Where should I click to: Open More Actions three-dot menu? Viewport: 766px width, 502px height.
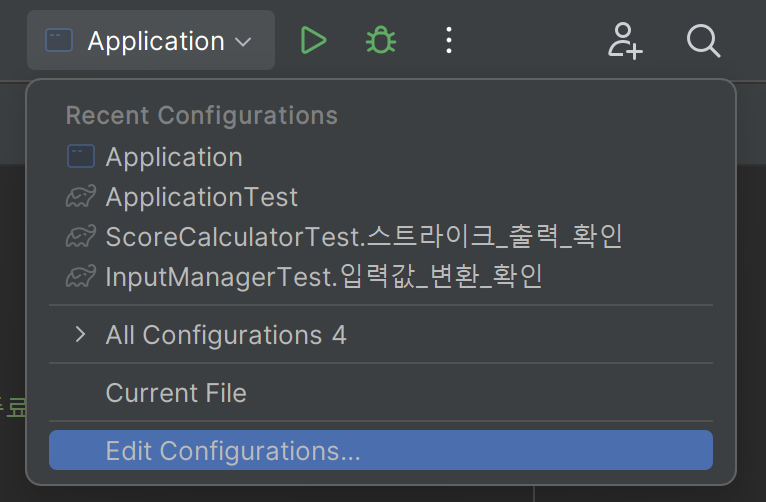pyautogui.click(x=449, y=40)
